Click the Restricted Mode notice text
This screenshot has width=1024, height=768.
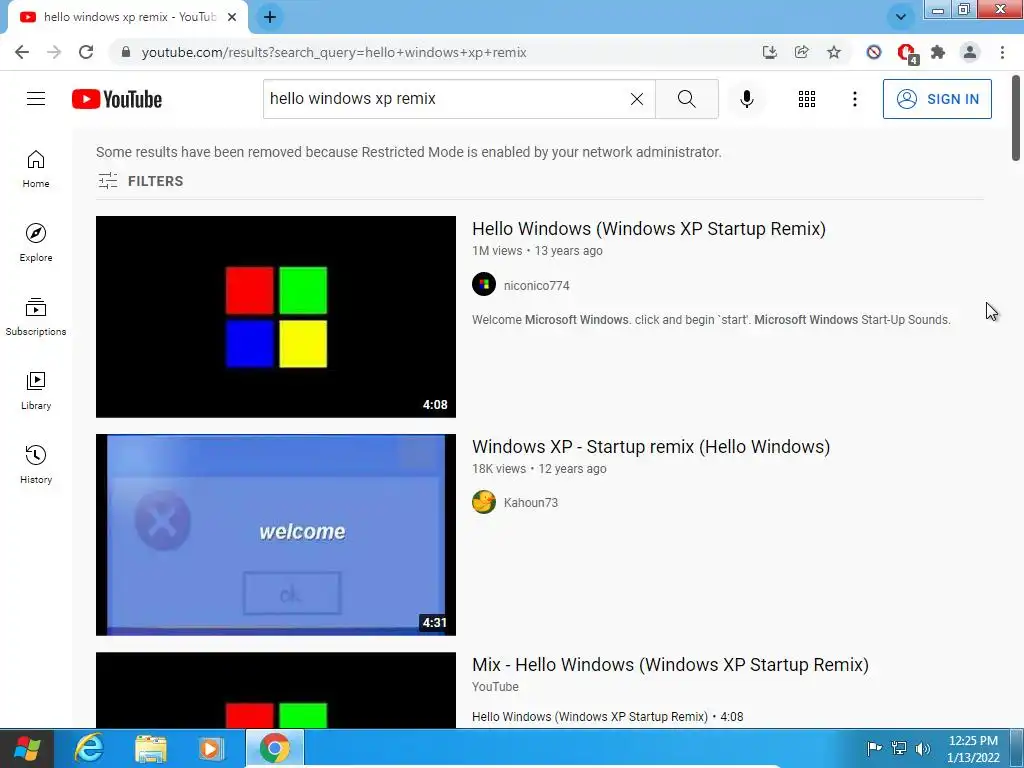coord(409,152)
